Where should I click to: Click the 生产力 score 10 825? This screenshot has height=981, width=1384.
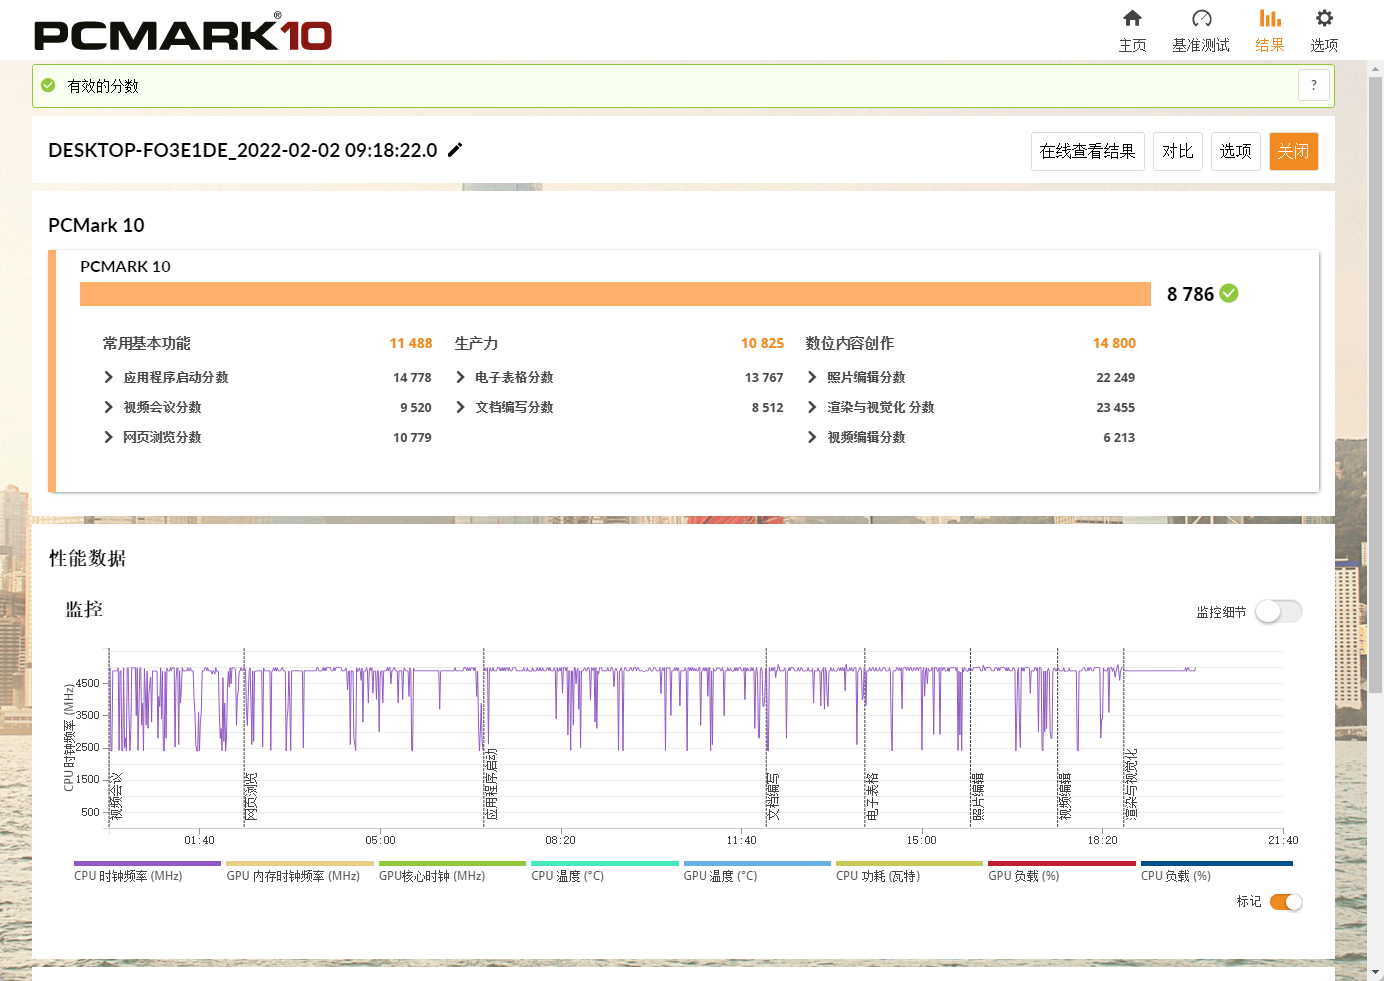[x=763, y=343]
